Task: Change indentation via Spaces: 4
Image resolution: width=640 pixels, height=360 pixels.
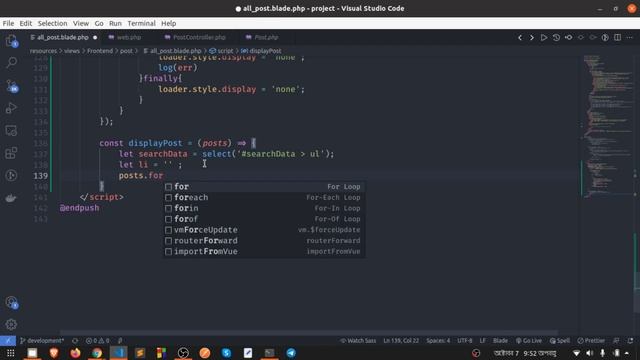Action: click(438, 340)
